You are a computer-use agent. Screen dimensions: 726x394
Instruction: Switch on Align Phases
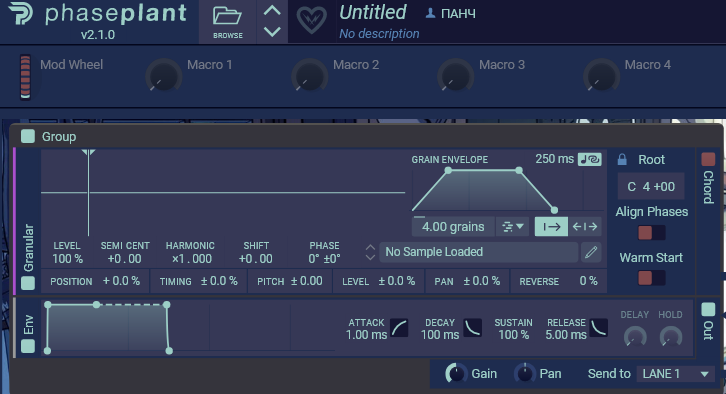tap(651, 232)
